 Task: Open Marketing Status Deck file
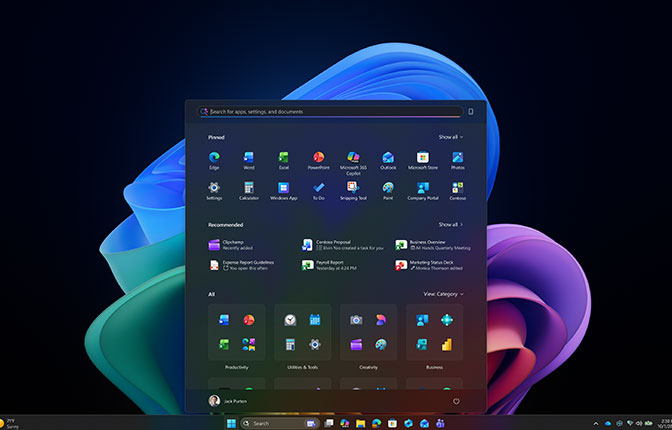click(x=428, y=265)
